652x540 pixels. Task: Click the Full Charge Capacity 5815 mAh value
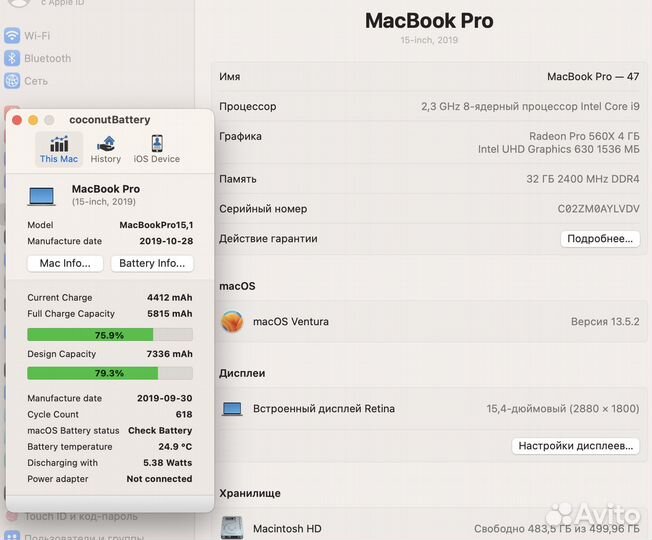click(x=170, y=314)
